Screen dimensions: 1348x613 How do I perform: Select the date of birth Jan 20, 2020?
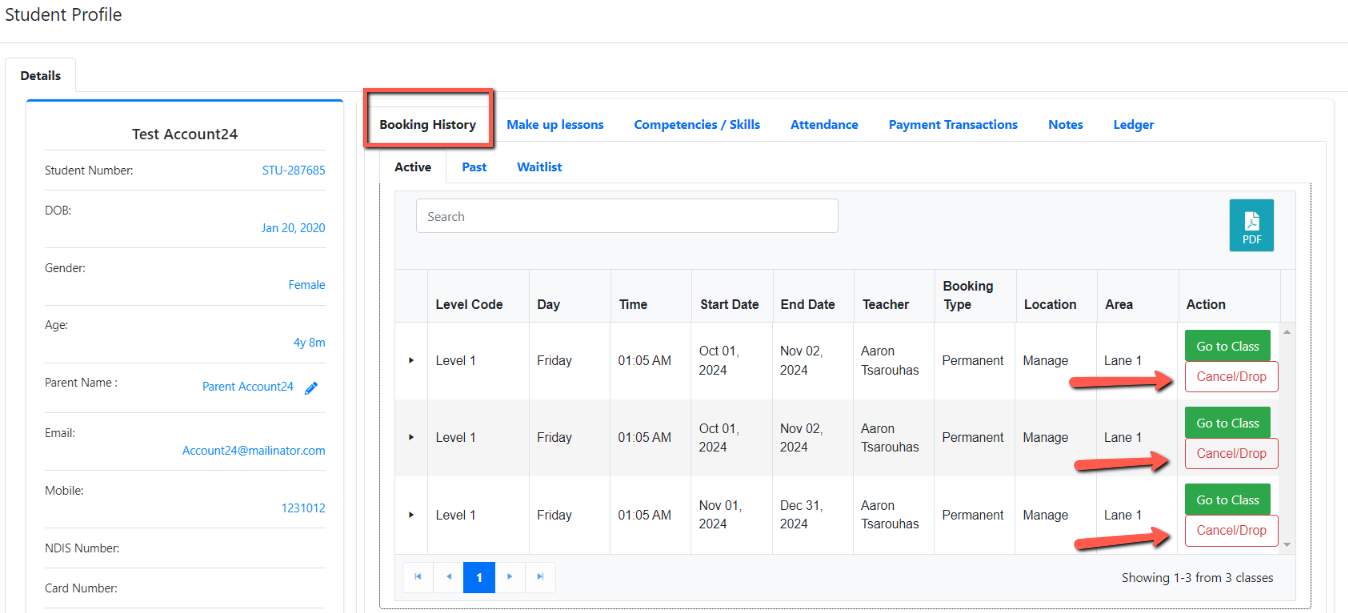coord(293,228)
